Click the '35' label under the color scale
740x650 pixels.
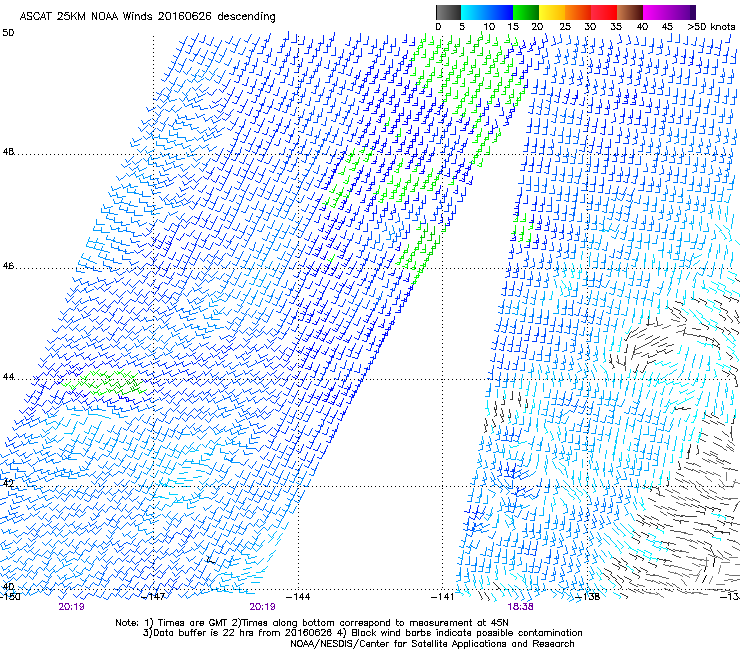[616, 27]
